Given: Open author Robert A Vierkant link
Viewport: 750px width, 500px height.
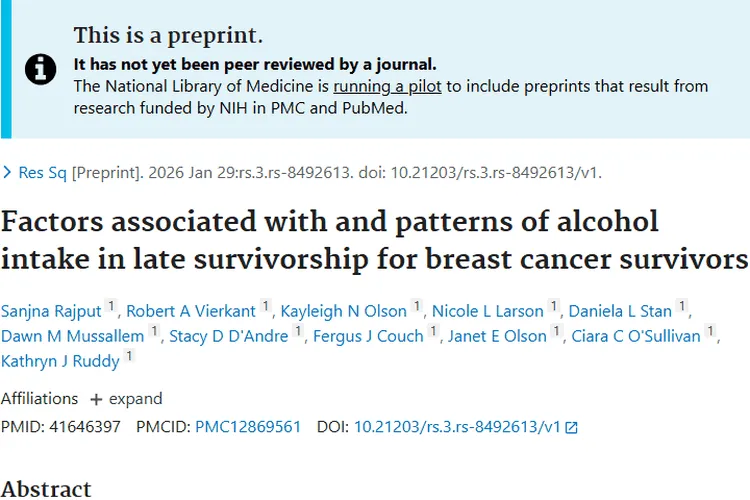Looking at the screenshot, I should [190, 311].
